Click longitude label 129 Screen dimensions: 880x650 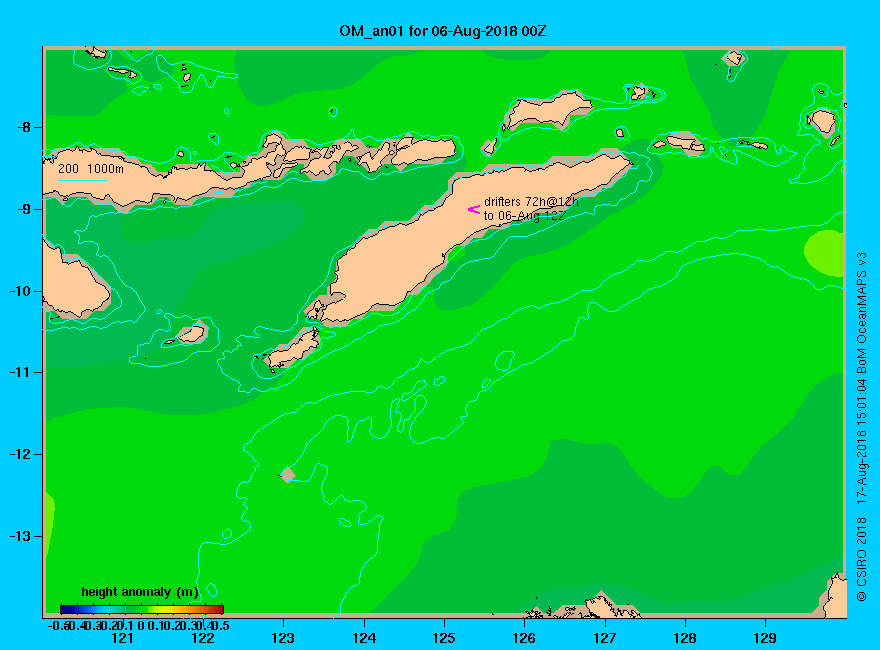point(765,638)
